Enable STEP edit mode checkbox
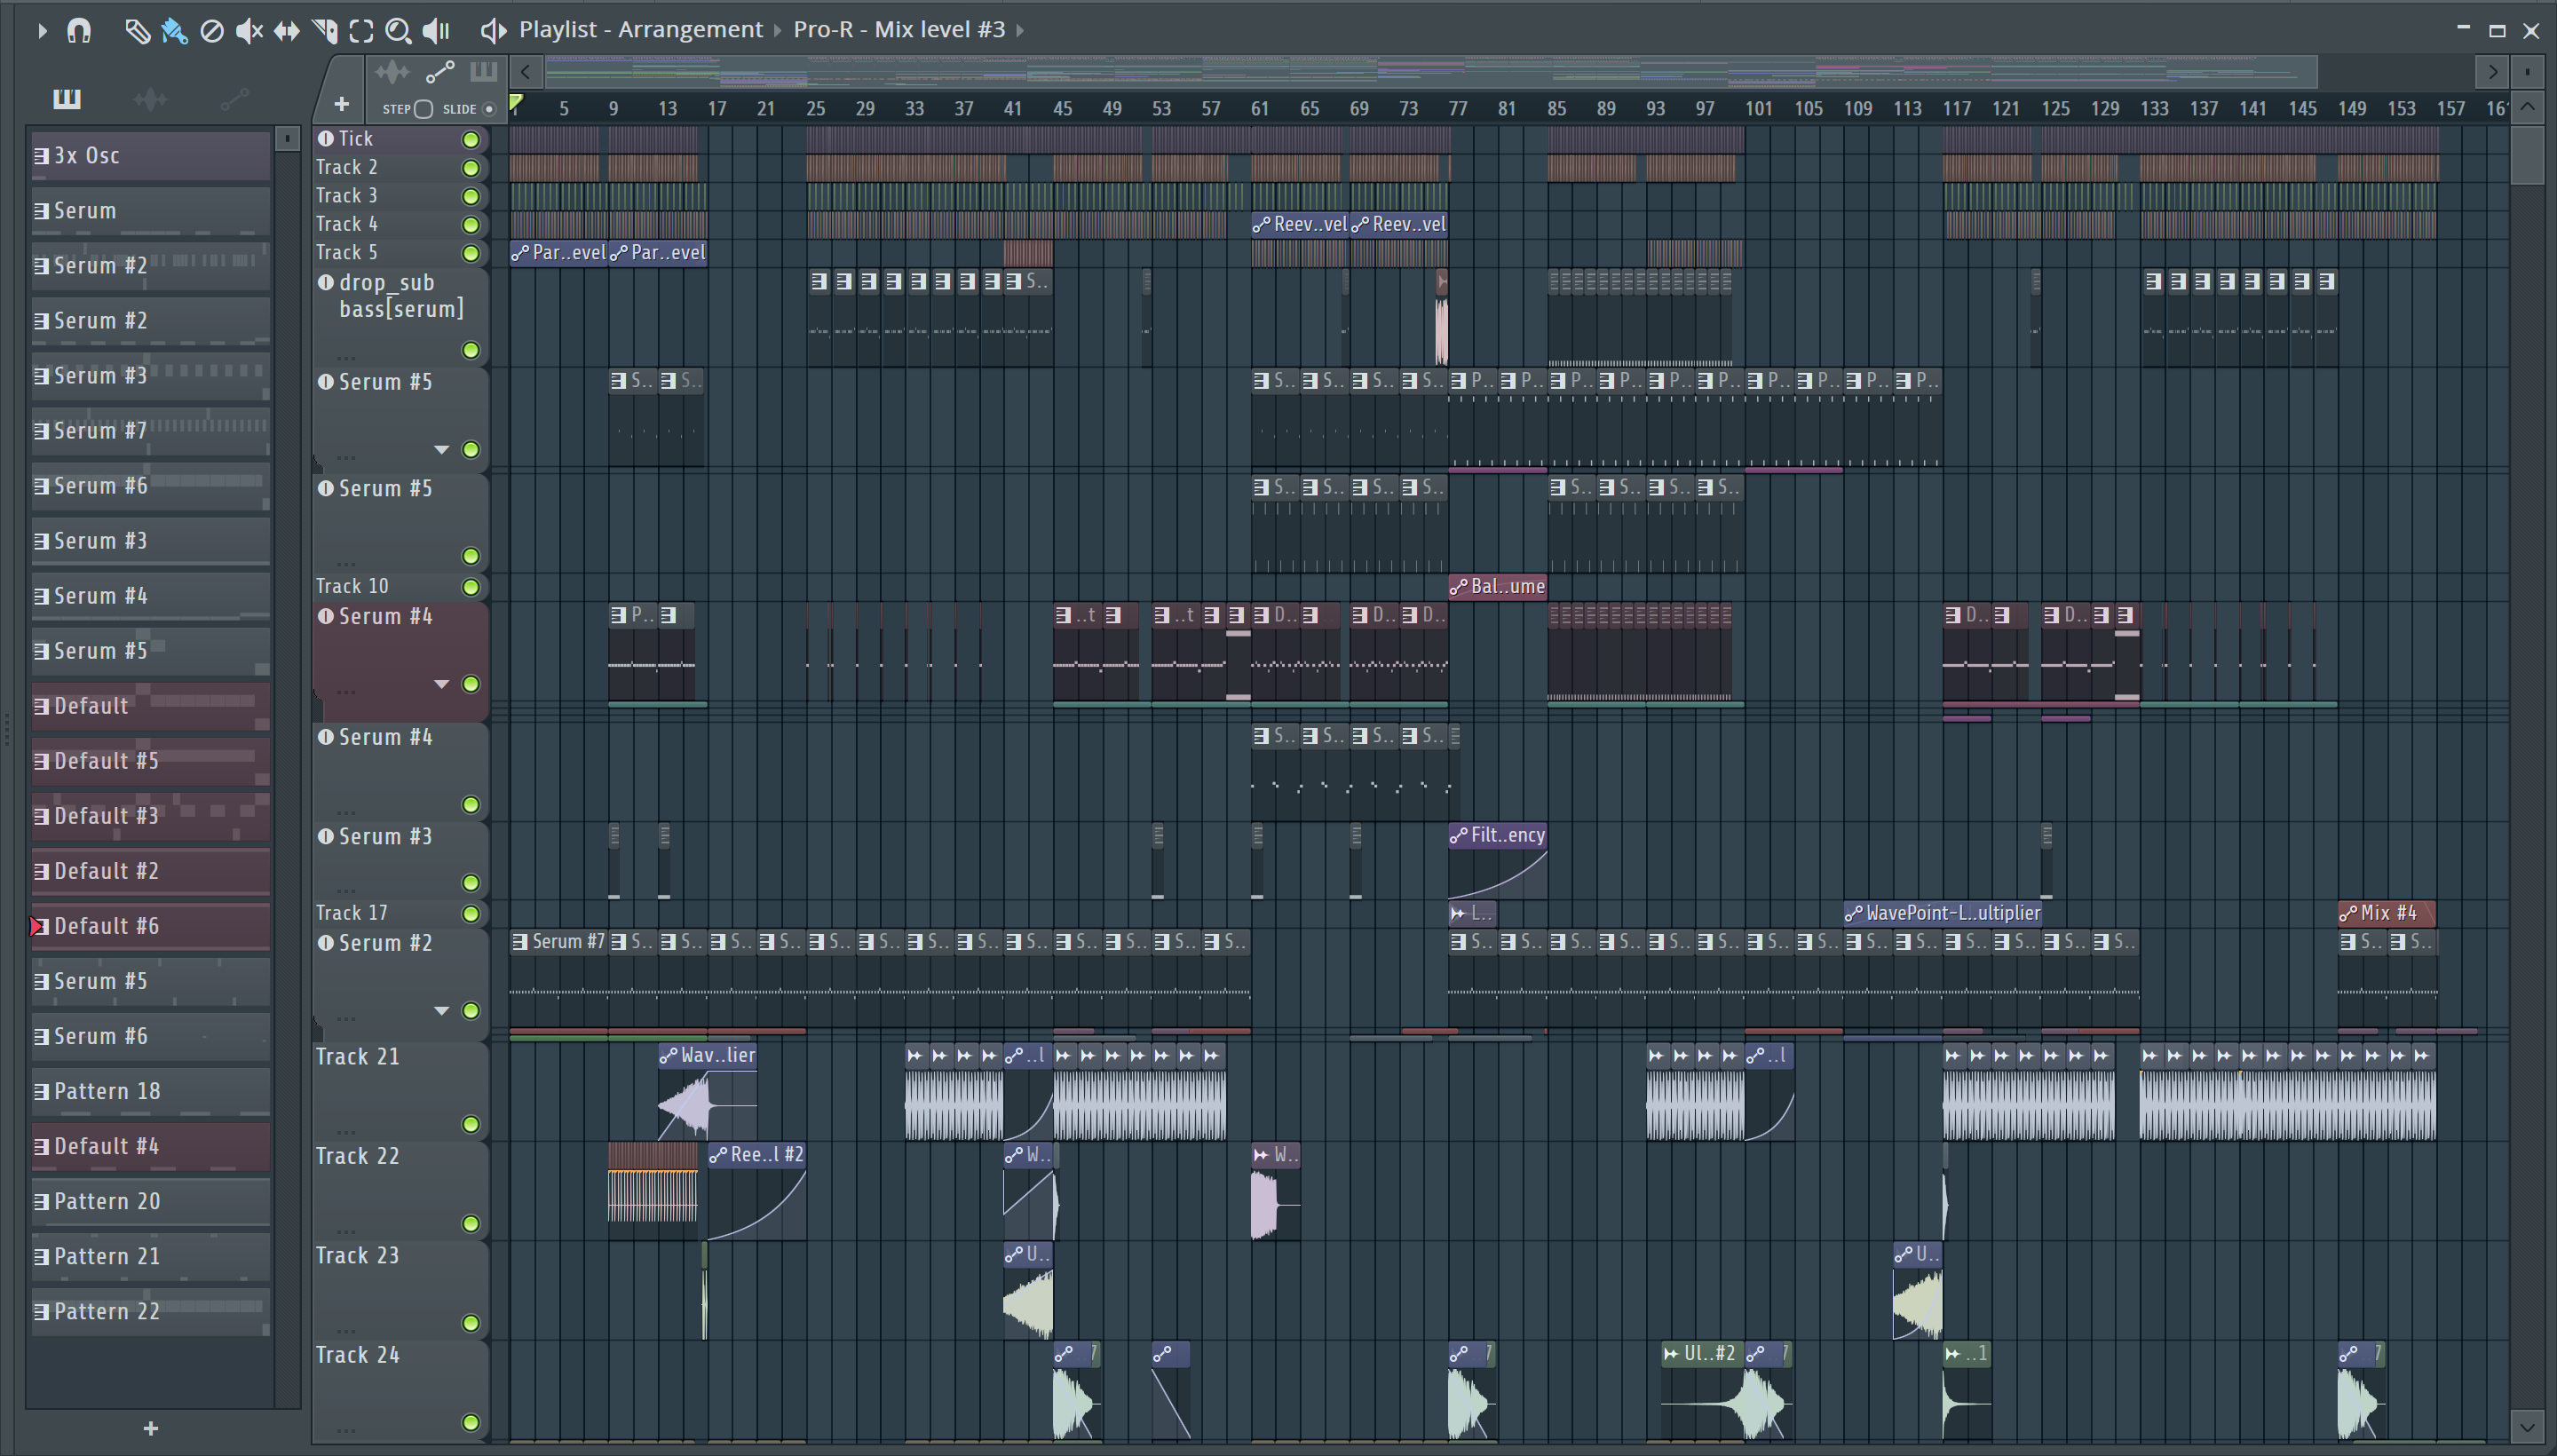 (x=424, y=109)
